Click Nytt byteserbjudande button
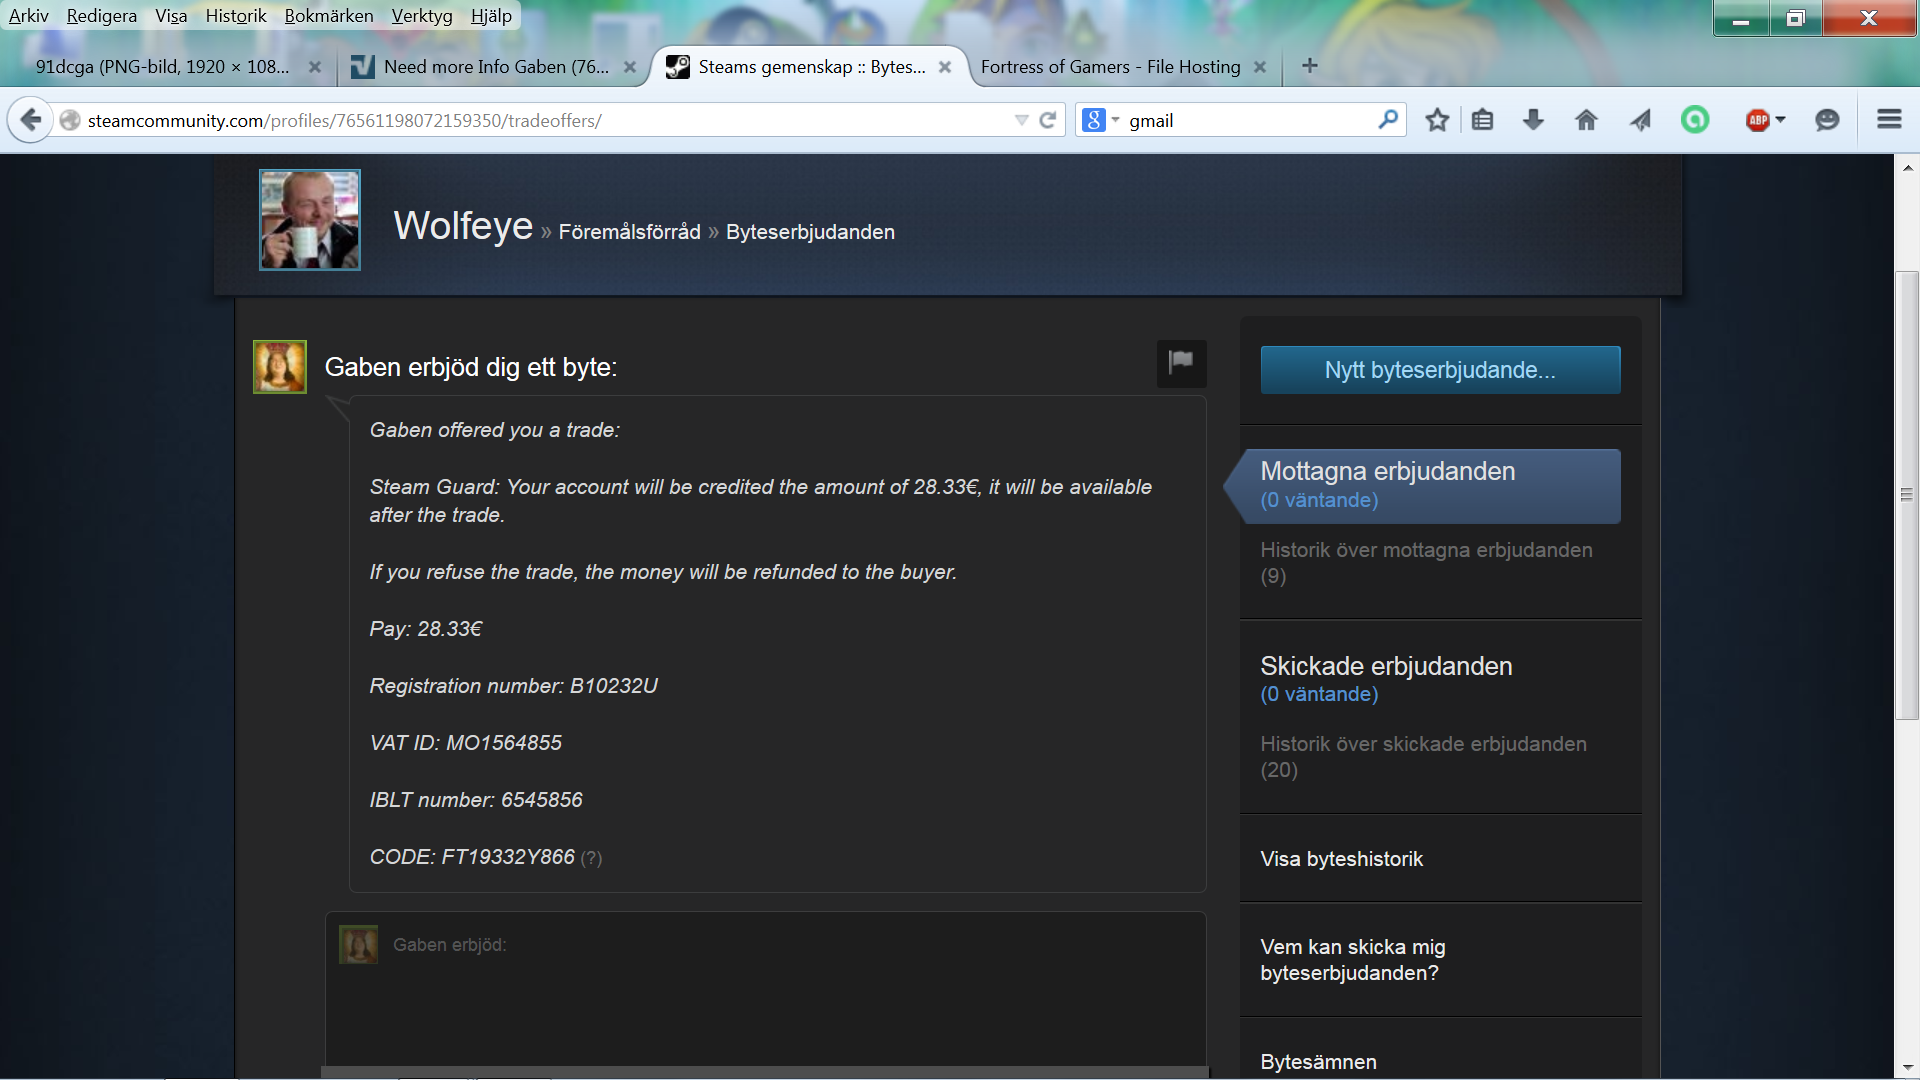Screen dimensions: 1920x1080 1440,370
